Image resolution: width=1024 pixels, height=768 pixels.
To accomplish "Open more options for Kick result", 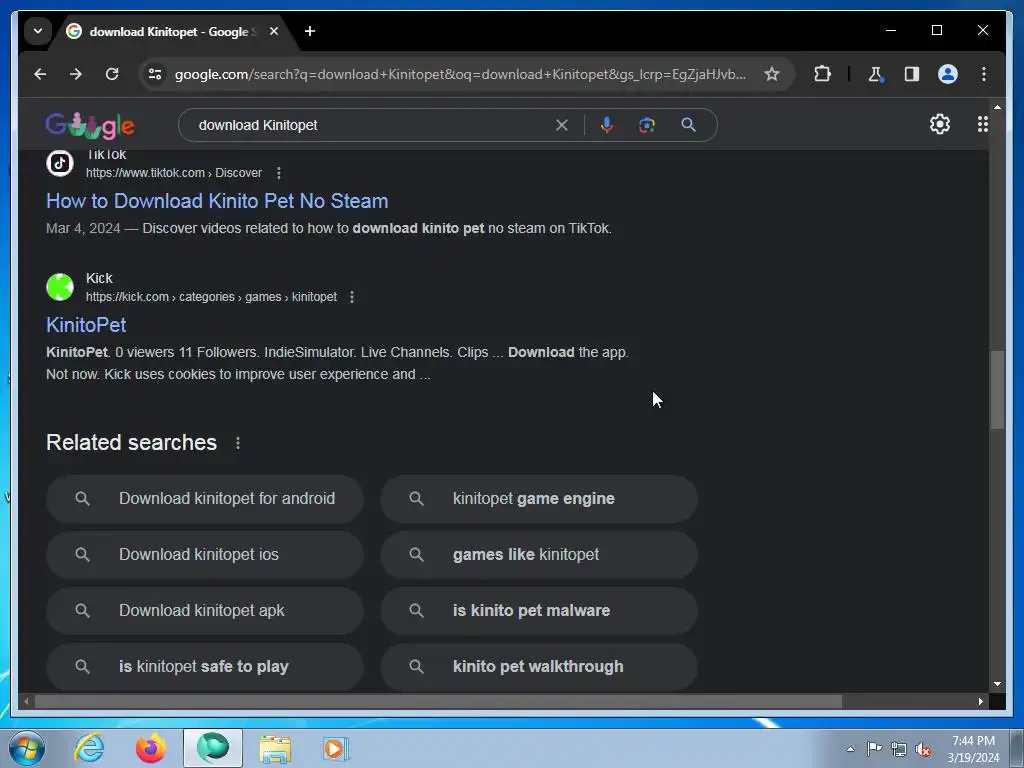I will pos(352,297).
